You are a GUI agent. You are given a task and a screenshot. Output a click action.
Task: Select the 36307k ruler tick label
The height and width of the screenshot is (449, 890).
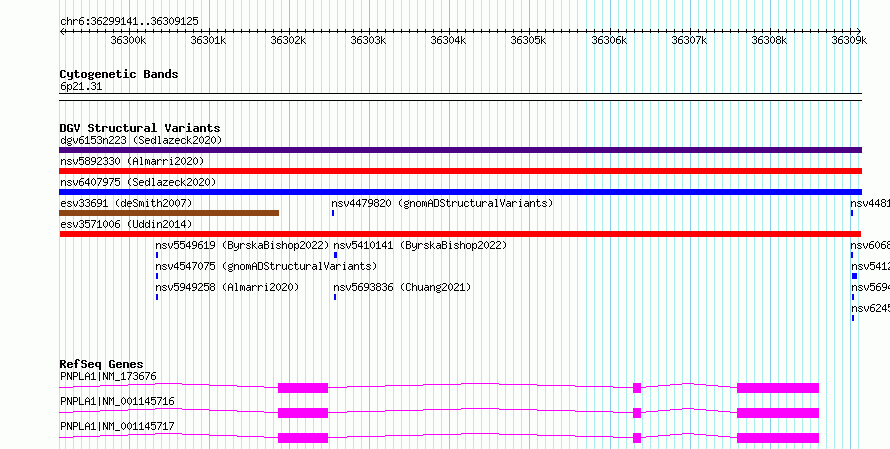tap(689, 40)
